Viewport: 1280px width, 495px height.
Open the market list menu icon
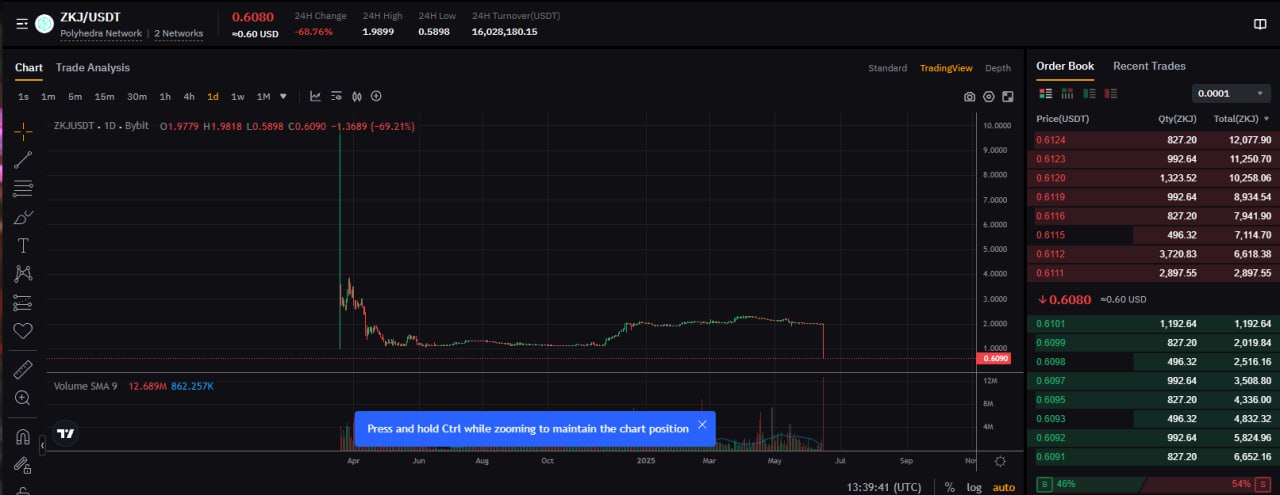pos(22,24)
